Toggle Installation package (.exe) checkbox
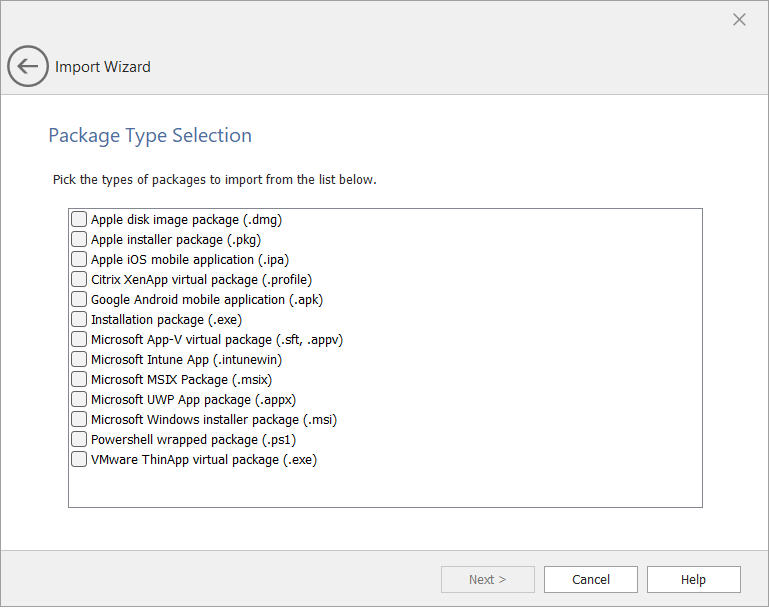Image resolution: width=769 pixels, height=610 pixels. (79, 319)
